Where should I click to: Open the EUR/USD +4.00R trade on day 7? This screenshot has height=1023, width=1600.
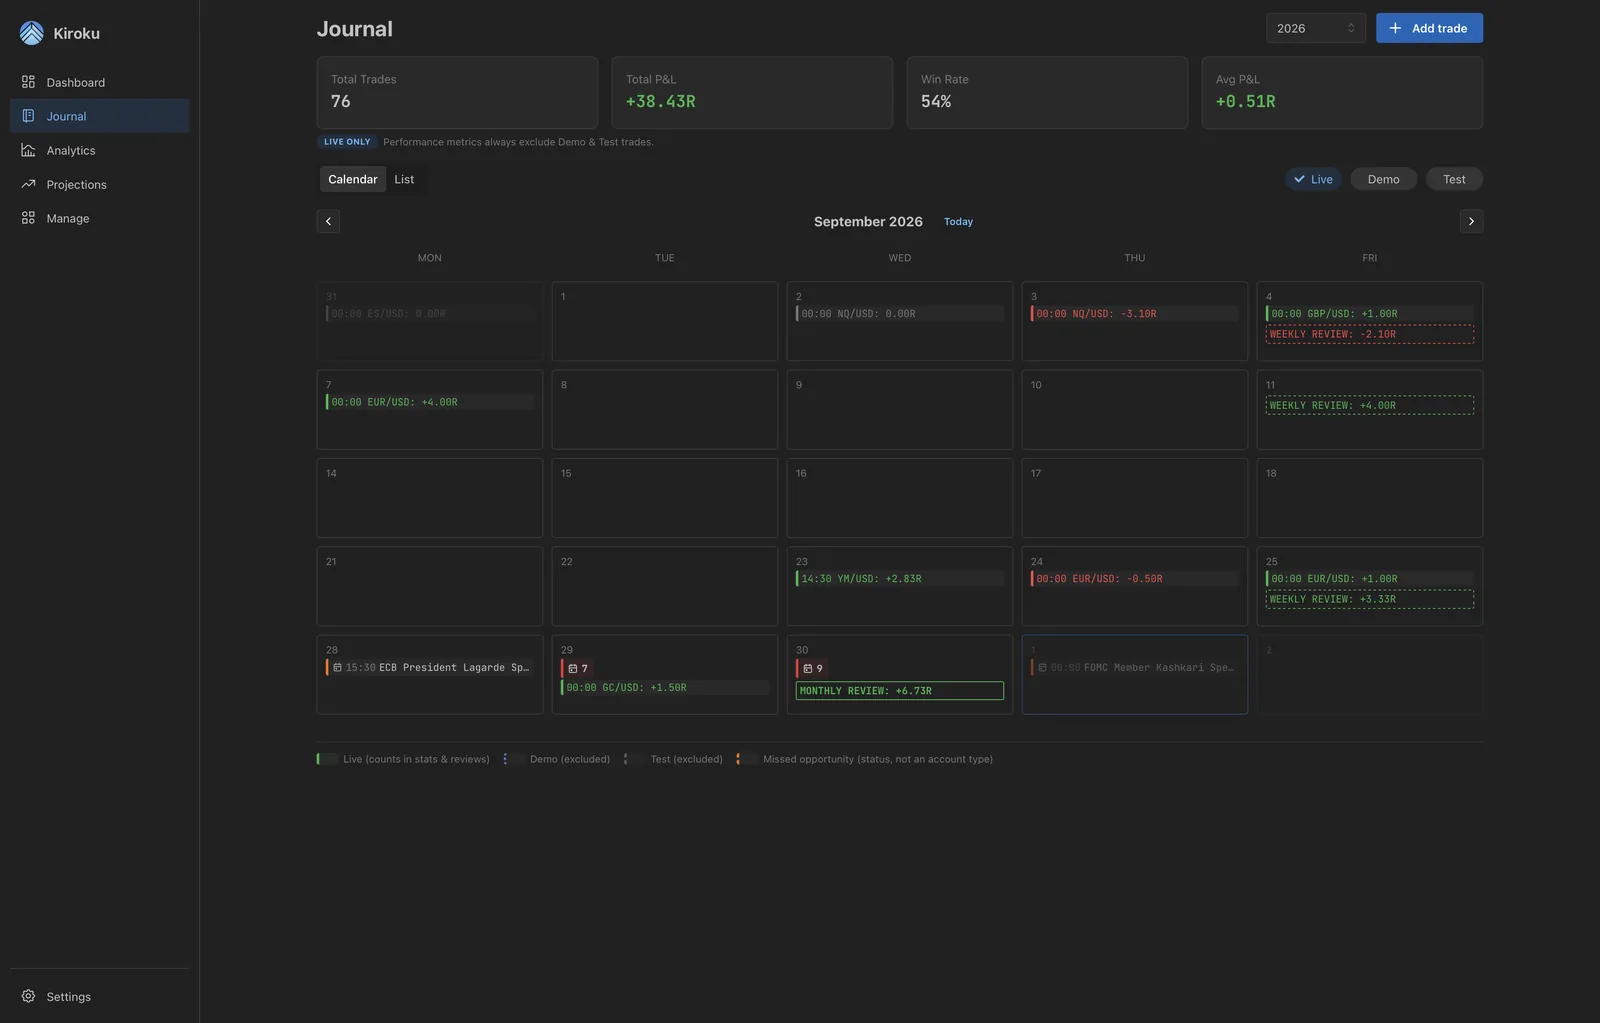click(x=430, y=402)
